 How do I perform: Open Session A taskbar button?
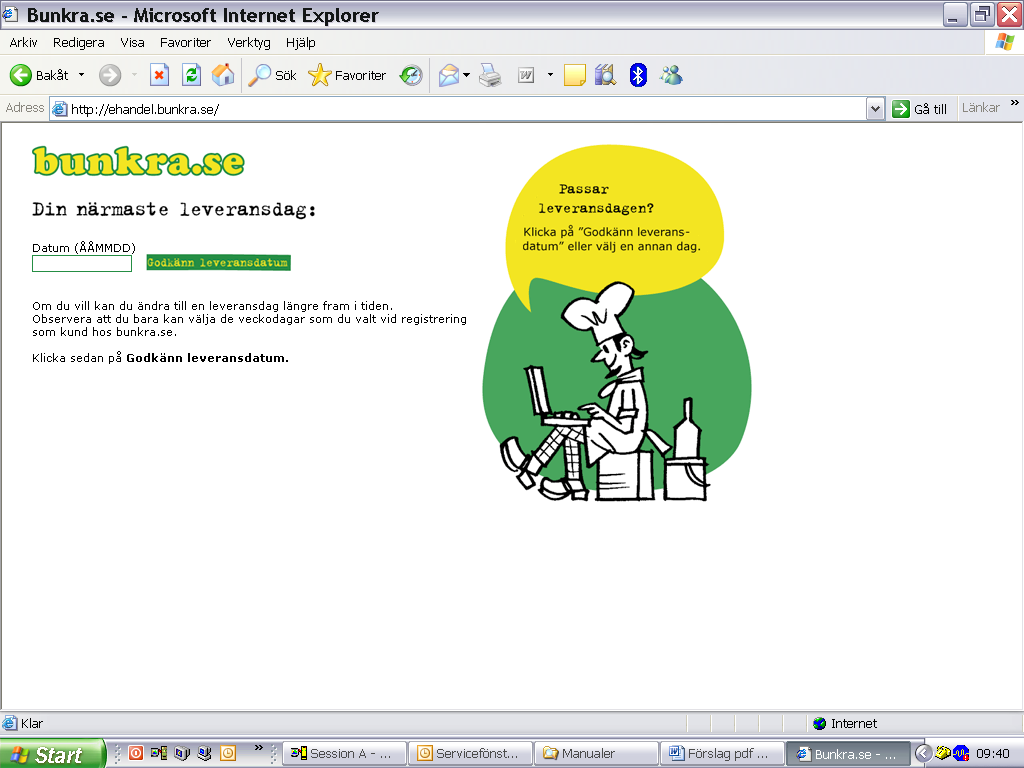click(x=345, y=754)
